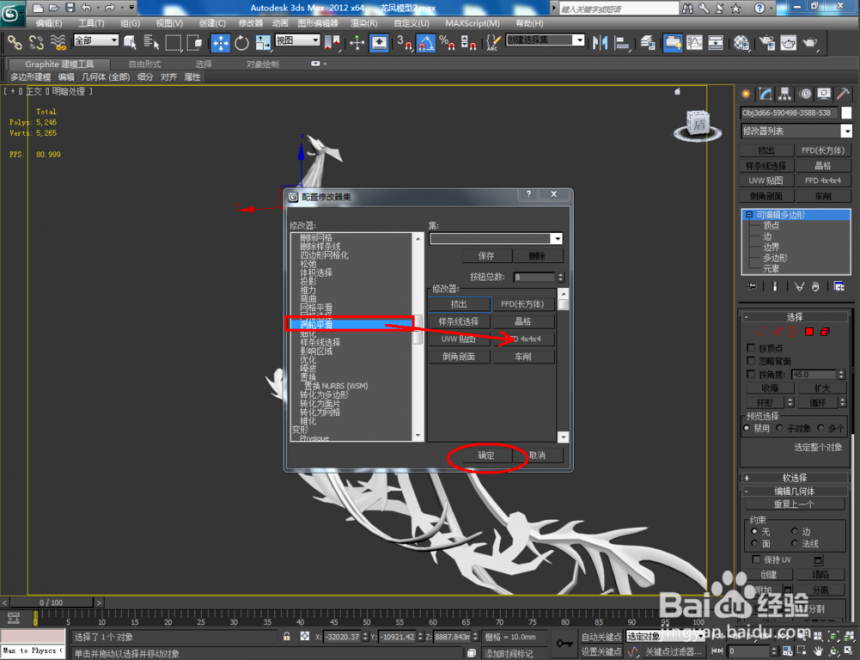Click the Align tool icon
The height and width of the screenshot is (660, 860).
tap(622, 43)
